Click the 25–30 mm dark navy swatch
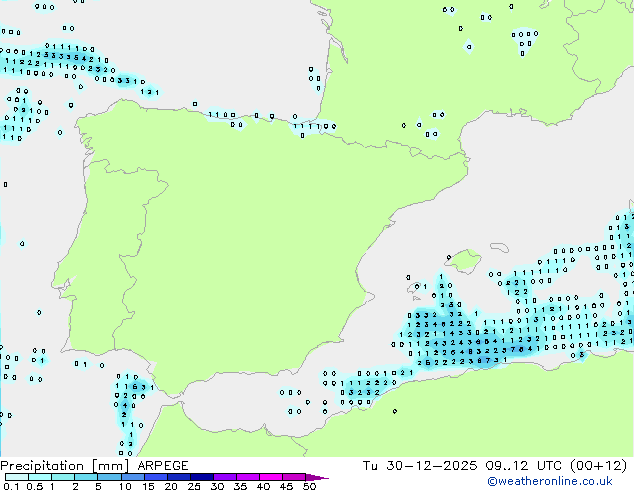Image resolution: width=634 pixels, height=490 pixels. point(201,477)
